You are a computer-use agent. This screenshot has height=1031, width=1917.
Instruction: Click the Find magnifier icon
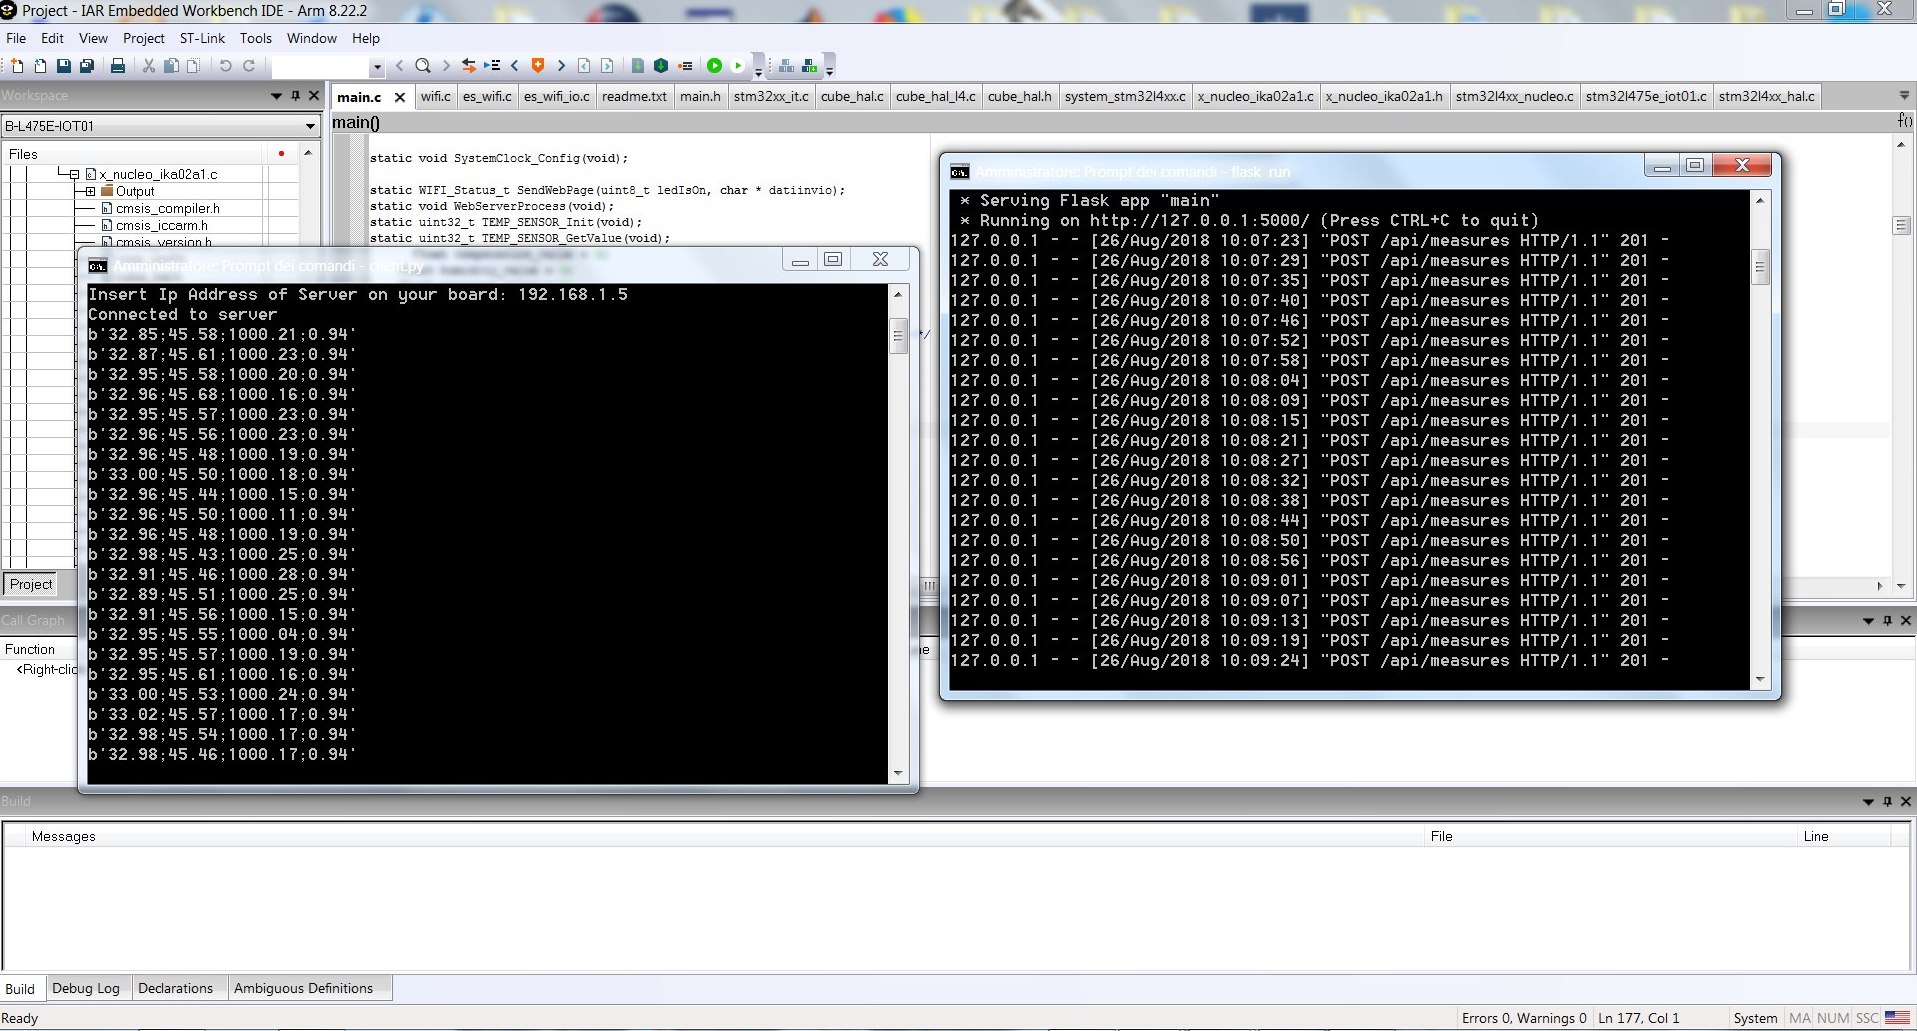[423, 66]
